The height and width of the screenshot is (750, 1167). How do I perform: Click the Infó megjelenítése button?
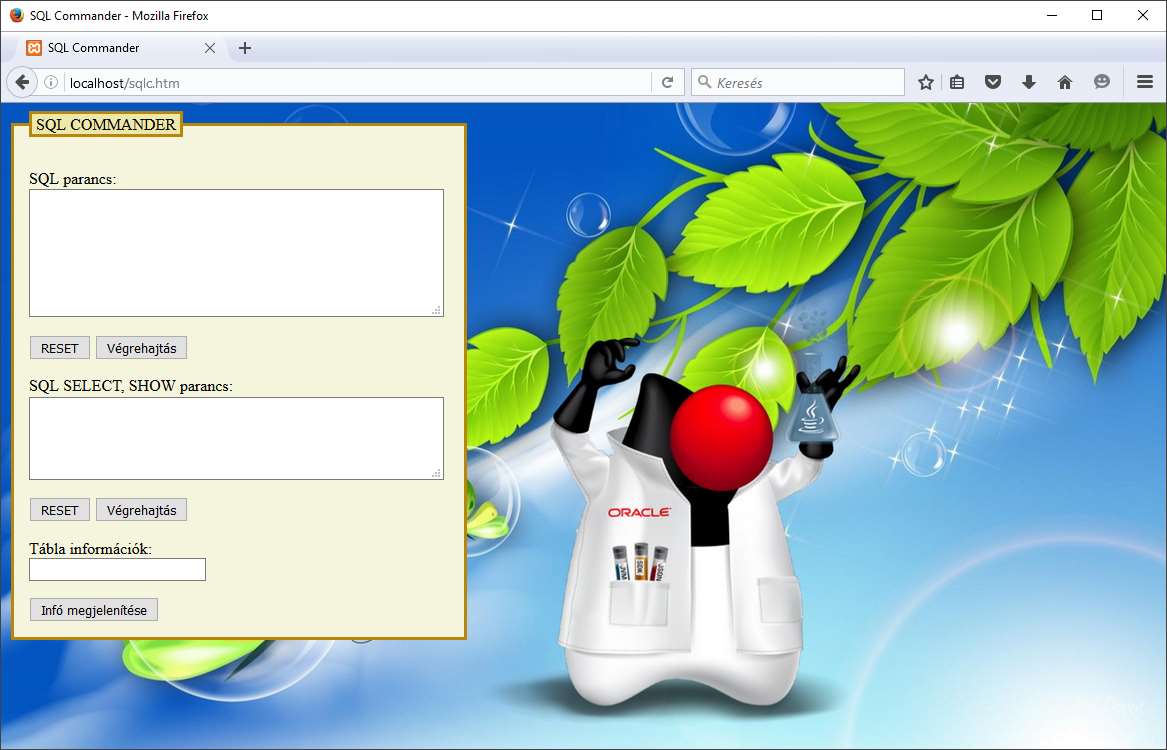94,610
